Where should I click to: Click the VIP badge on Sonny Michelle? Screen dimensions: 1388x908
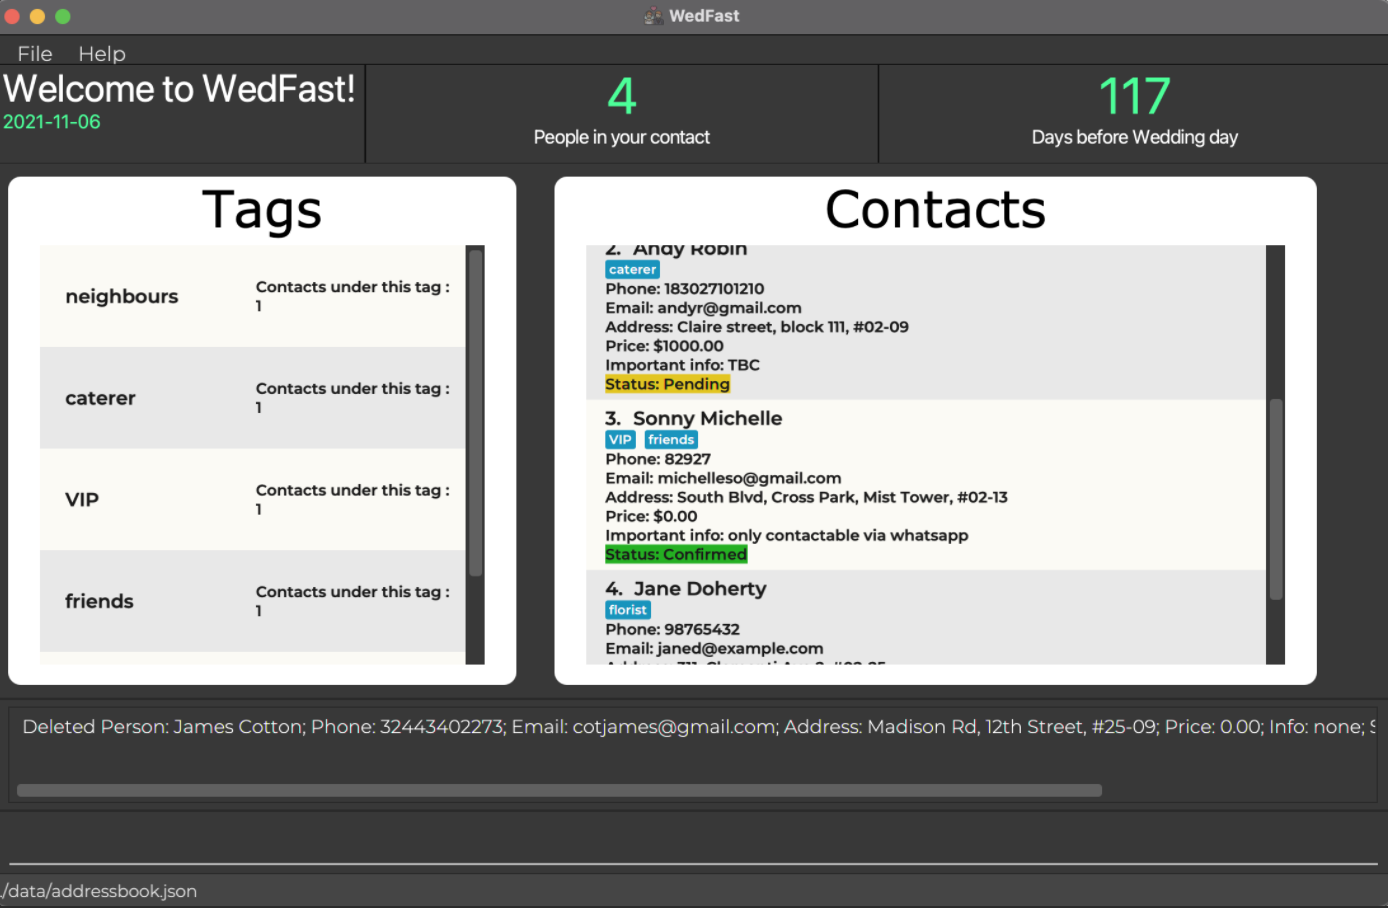pos(620,440)
